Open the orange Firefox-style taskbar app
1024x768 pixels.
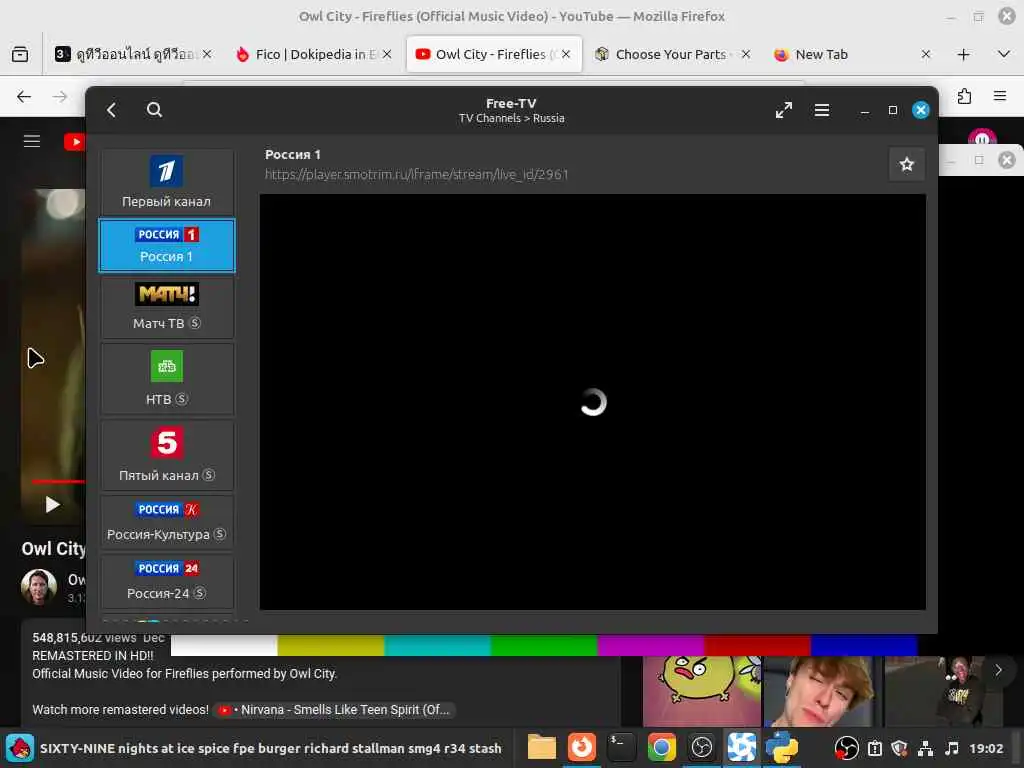pyautogui.click(x=581, y=748)
